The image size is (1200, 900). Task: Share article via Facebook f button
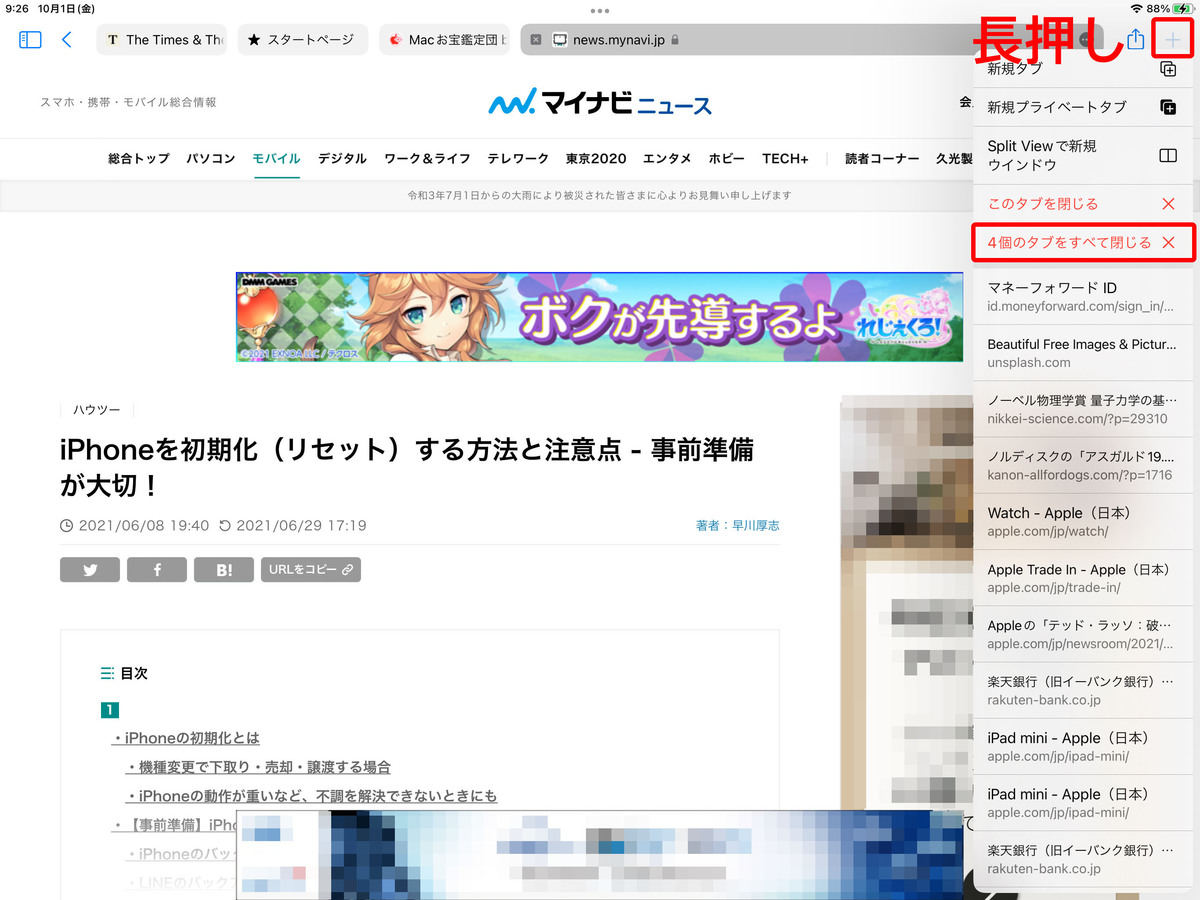pyautogui.click(x=157, y=570)
